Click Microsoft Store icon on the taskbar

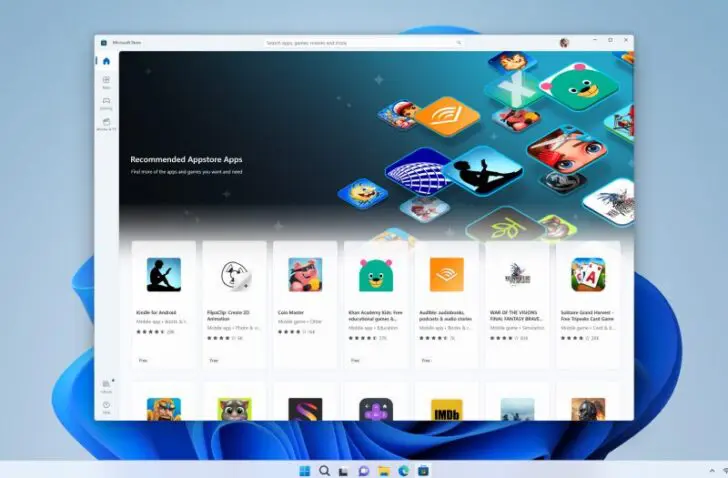click(423, 470)
